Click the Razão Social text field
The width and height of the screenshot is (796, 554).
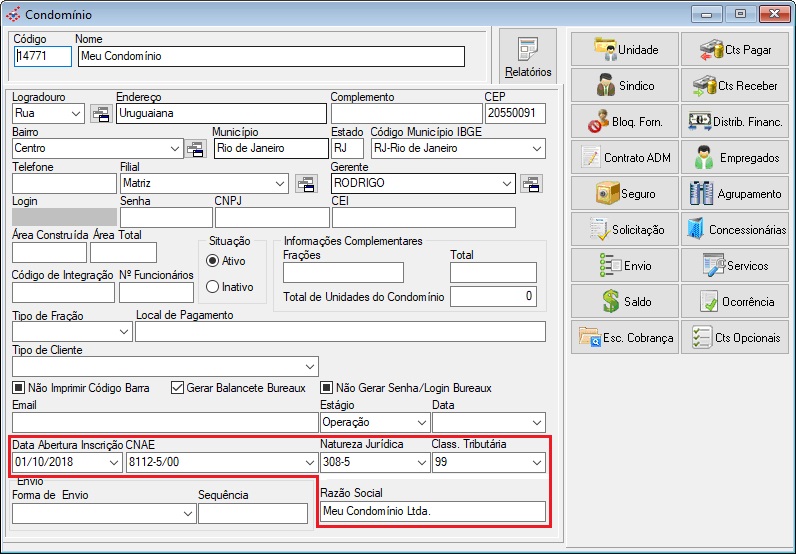[432, 512]
